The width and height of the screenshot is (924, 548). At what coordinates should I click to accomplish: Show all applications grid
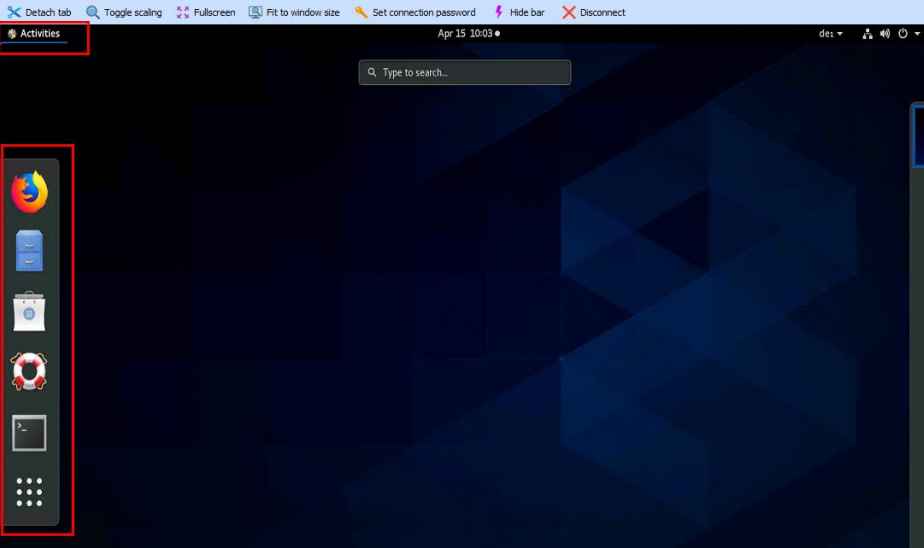29,492
